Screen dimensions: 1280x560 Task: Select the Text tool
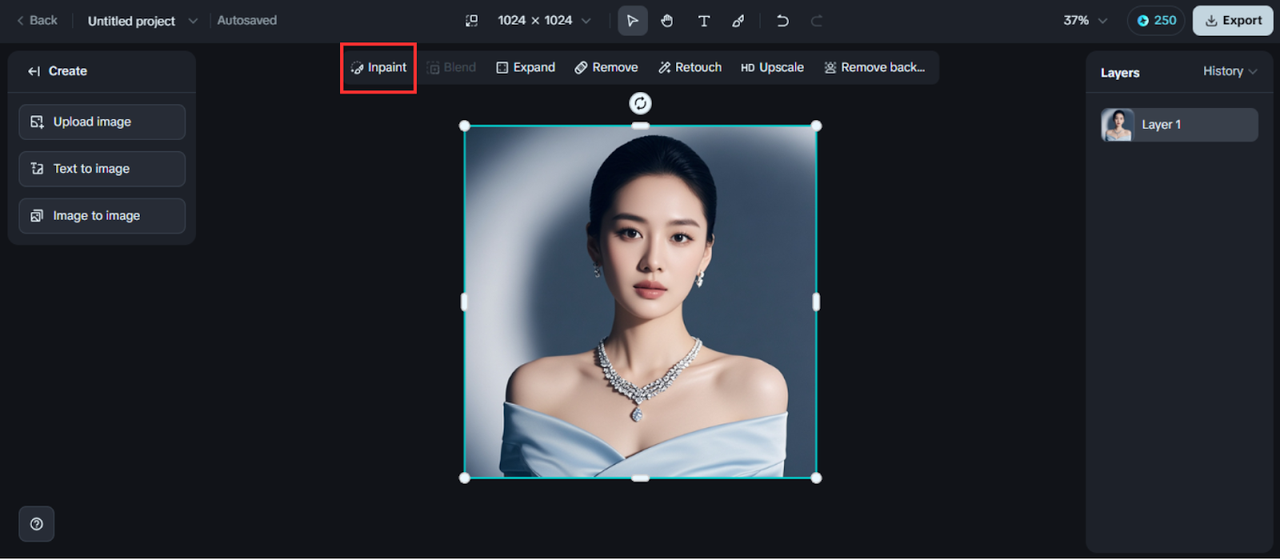703,21
